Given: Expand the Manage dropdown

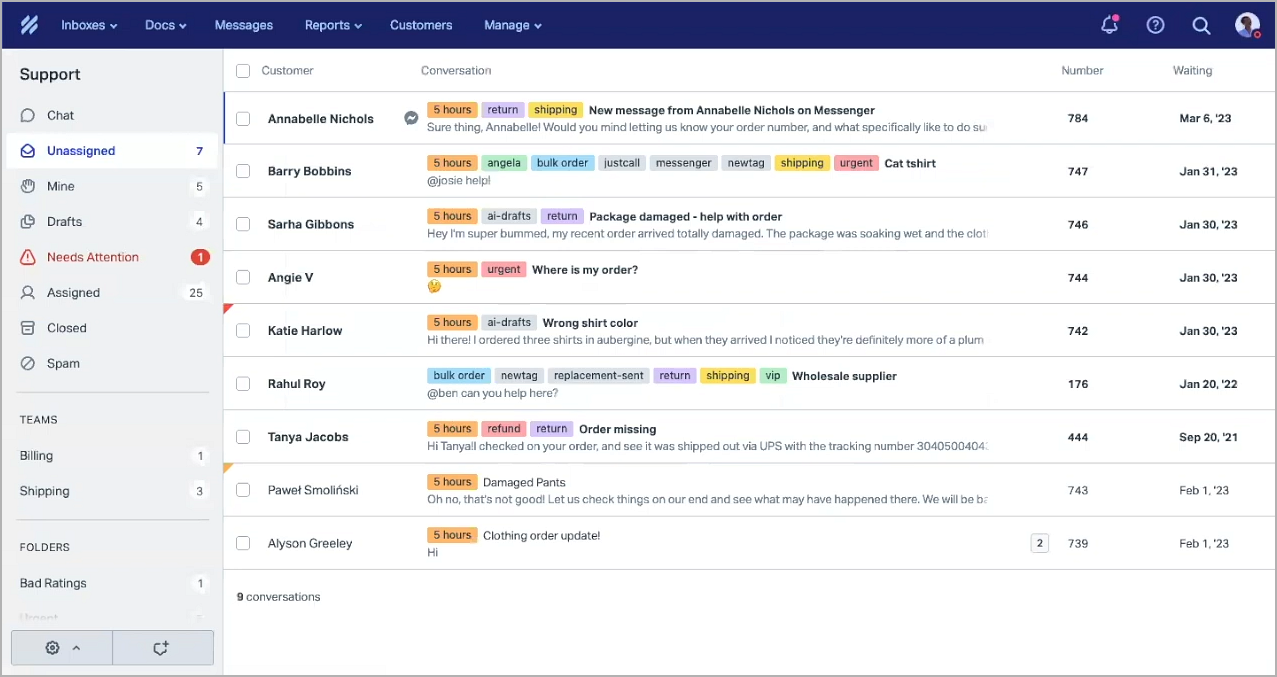Looking at the screenshot, I should click(x=512, y=25).
